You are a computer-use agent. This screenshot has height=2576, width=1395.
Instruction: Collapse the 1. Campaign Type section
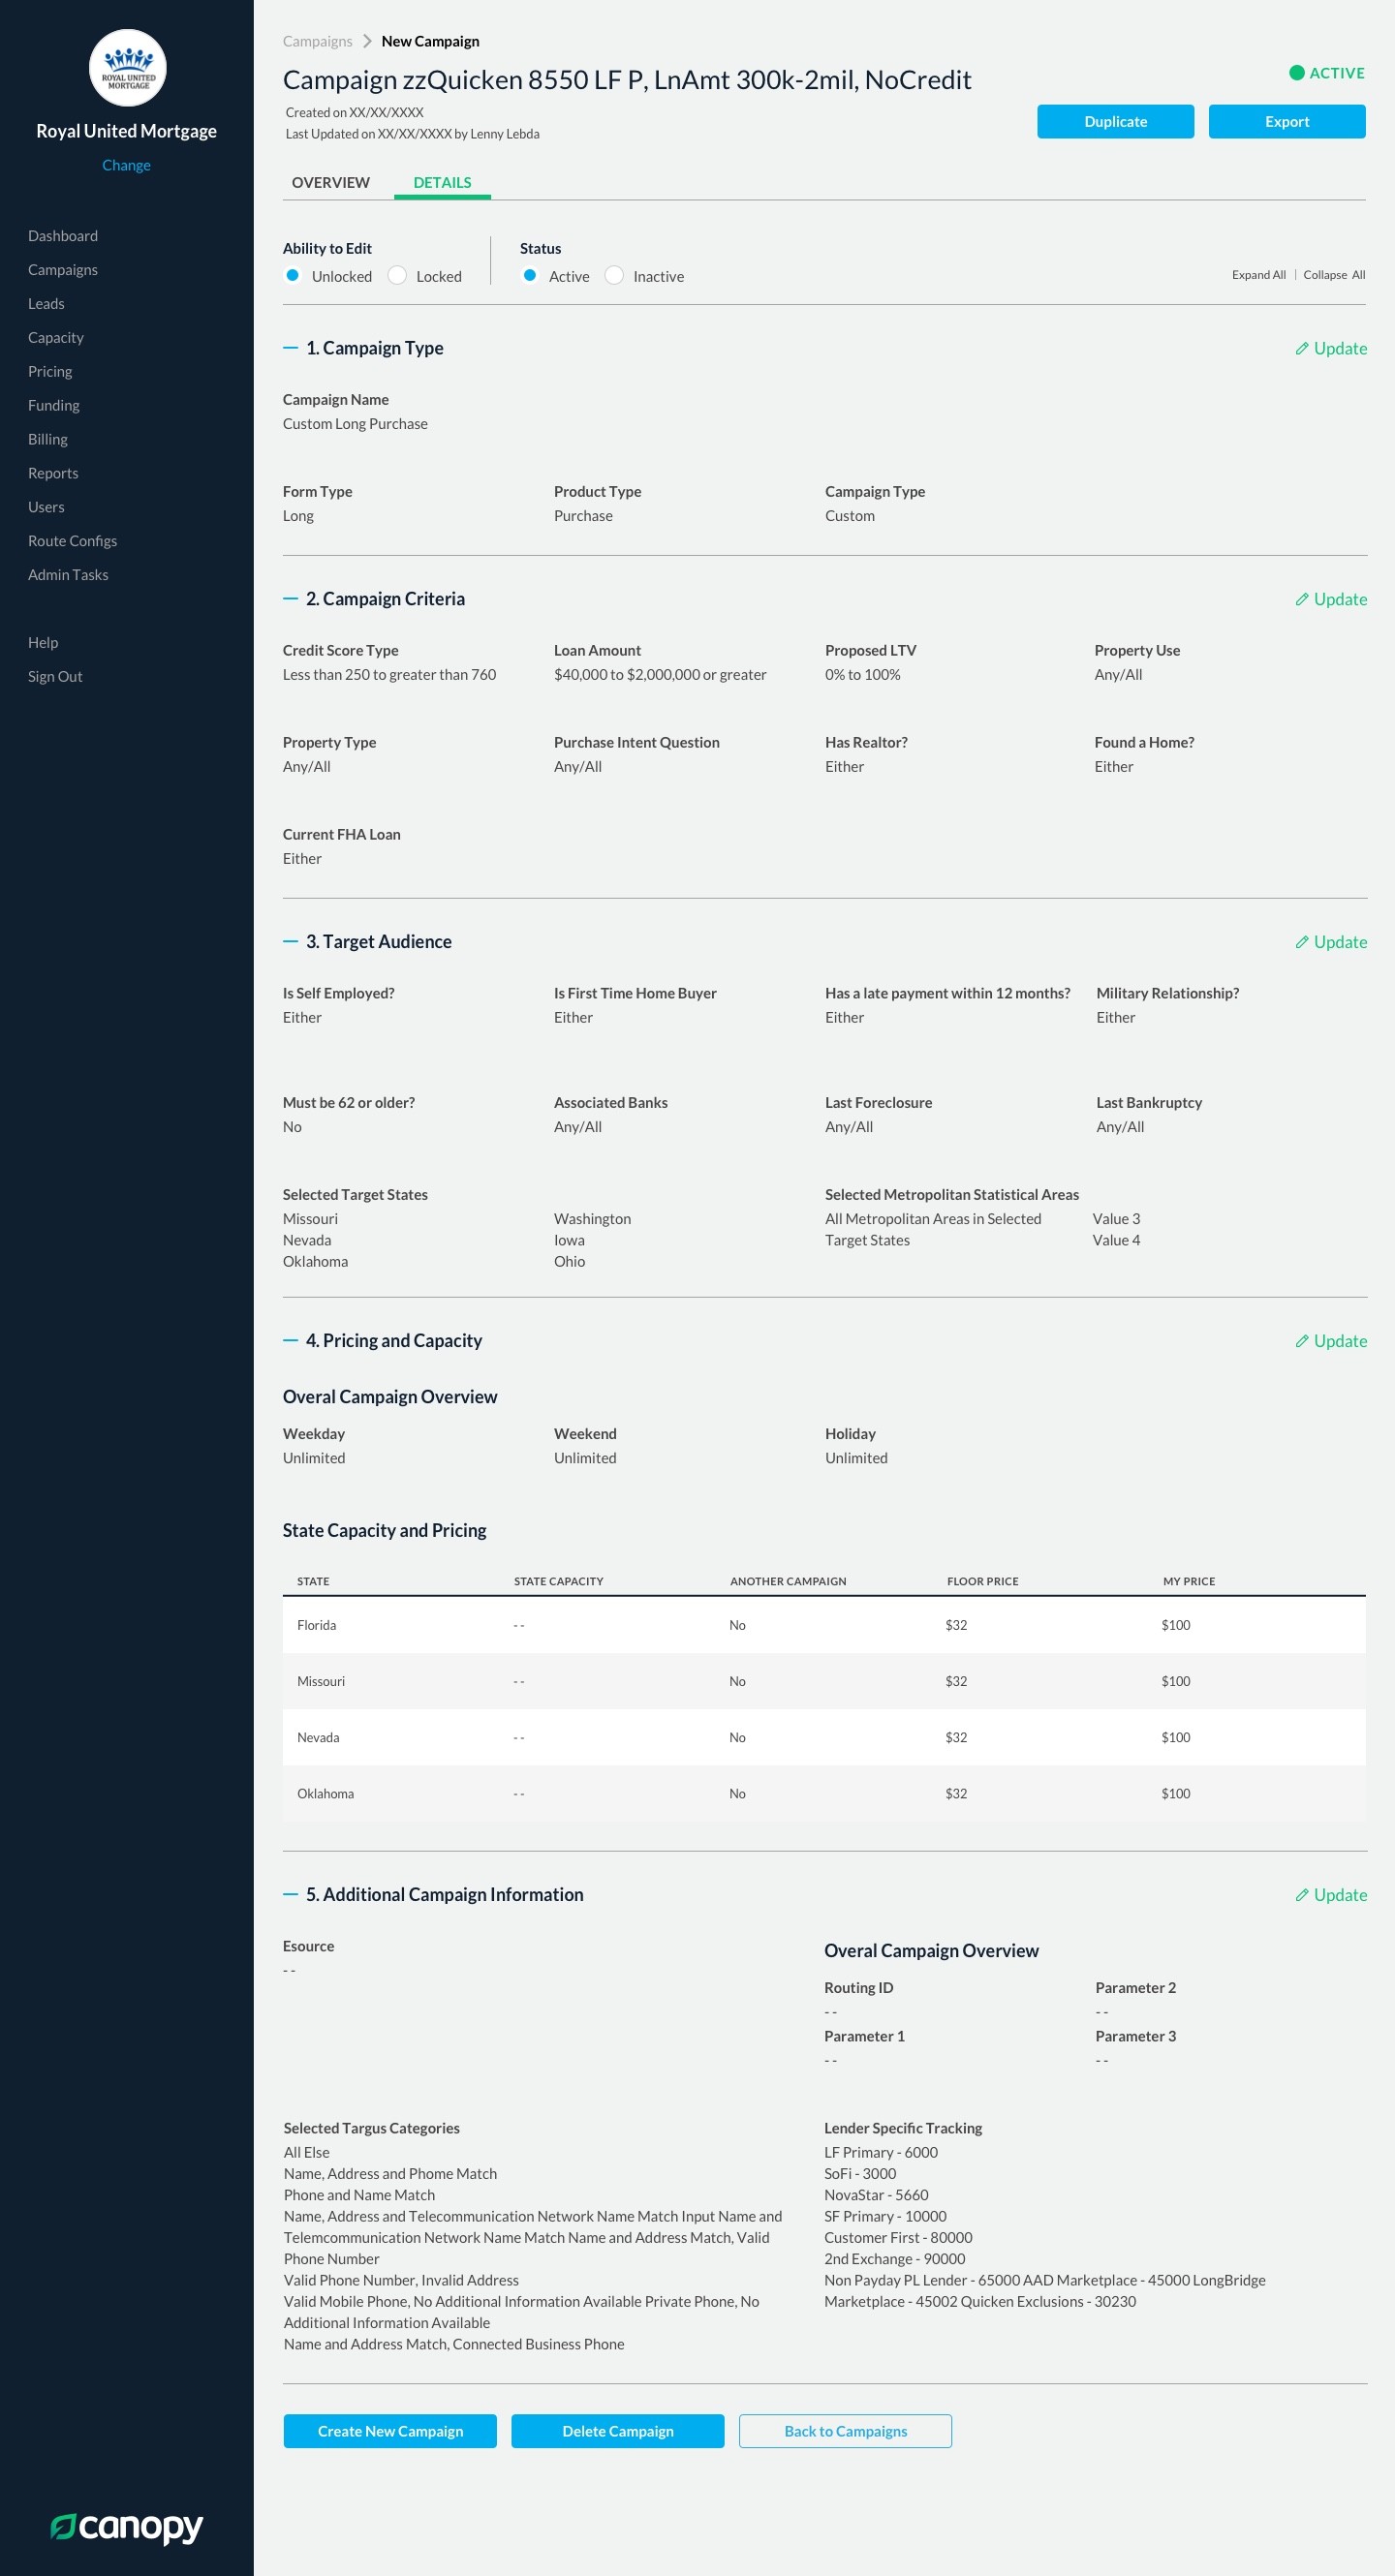click(290, 348)
